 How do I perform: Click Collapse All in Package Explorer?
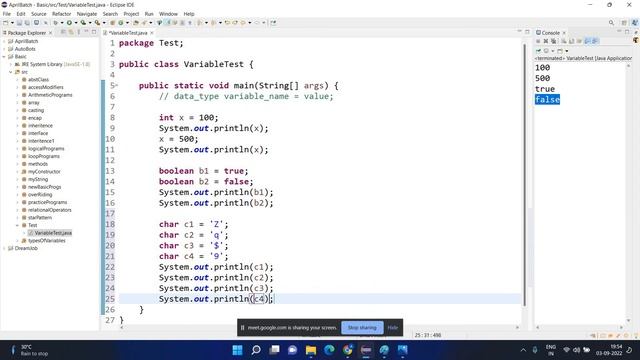pos(63,32)
